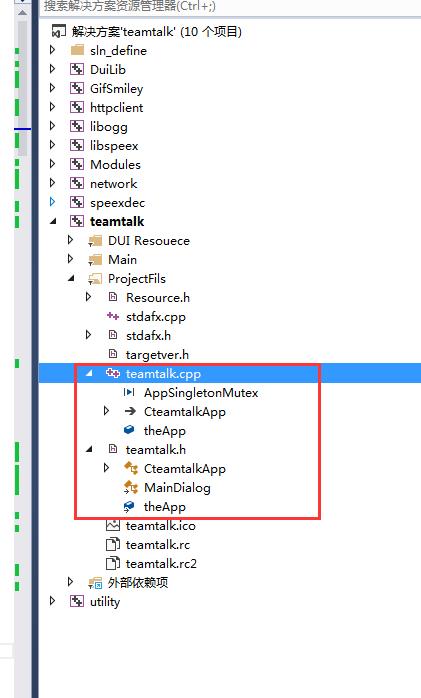Click the theApp variable icon under teamtalk.cpp
The image size is (421, 698).
click(x=129, y=430)
